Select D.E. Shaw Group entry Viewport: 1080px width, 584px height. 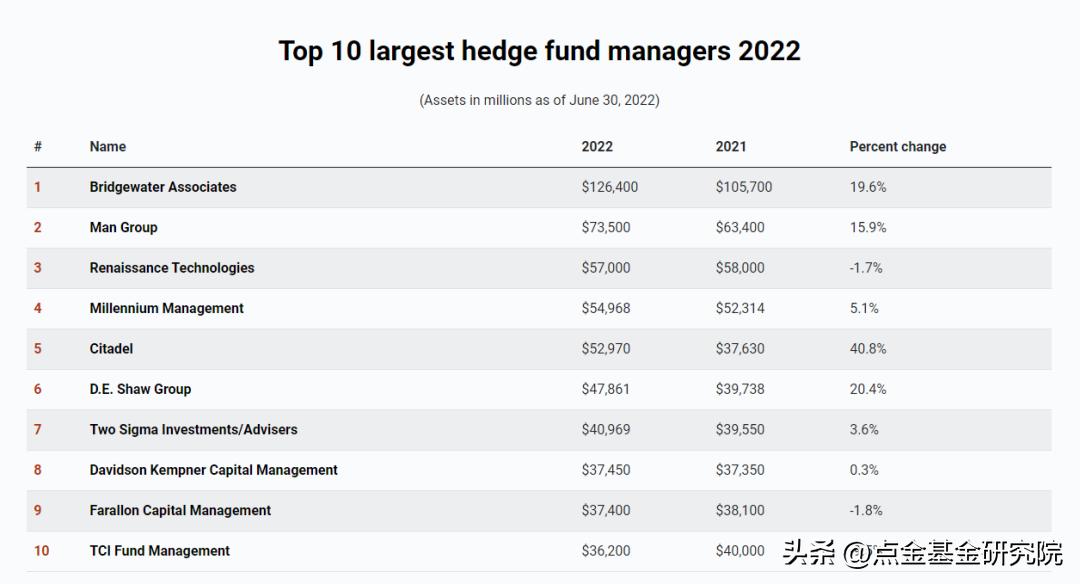coord(140,389)
